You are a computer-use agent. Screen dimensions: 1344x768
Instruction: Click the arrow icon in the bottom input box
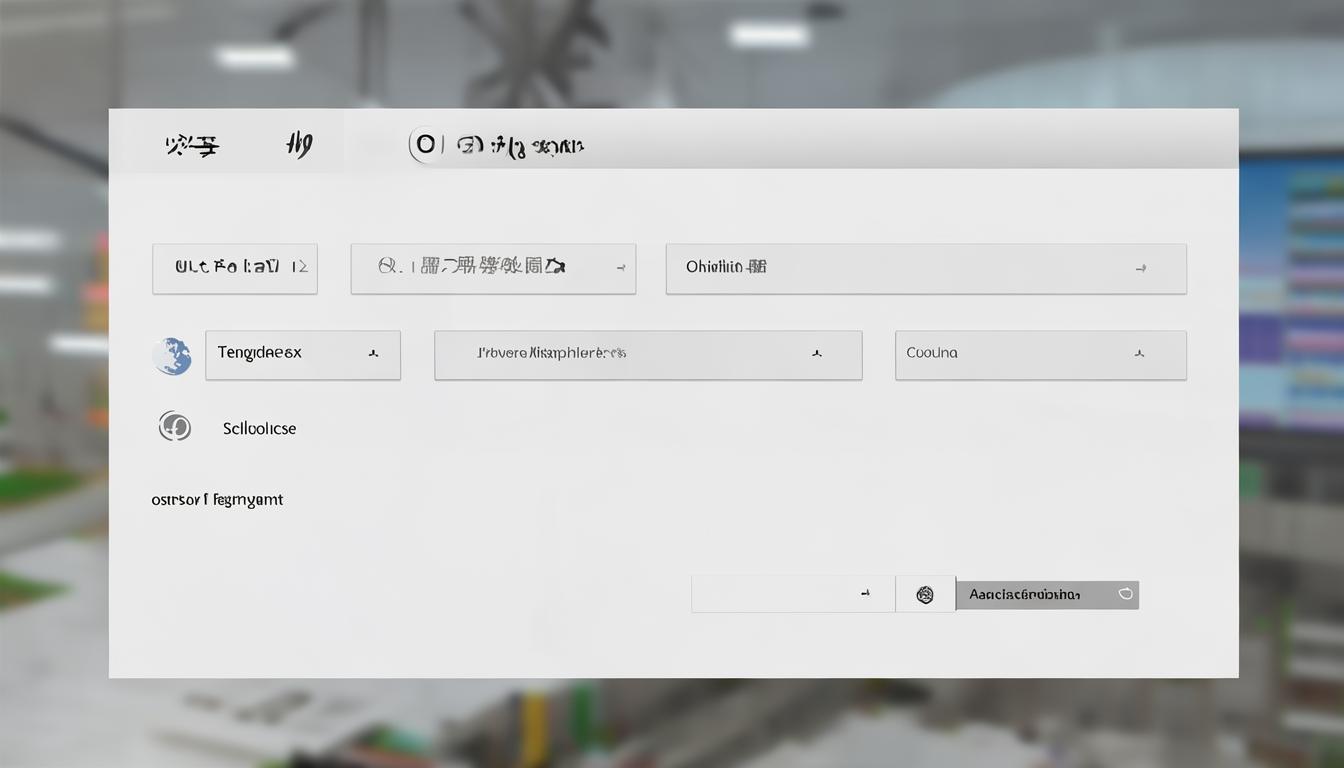click(866, 593)
